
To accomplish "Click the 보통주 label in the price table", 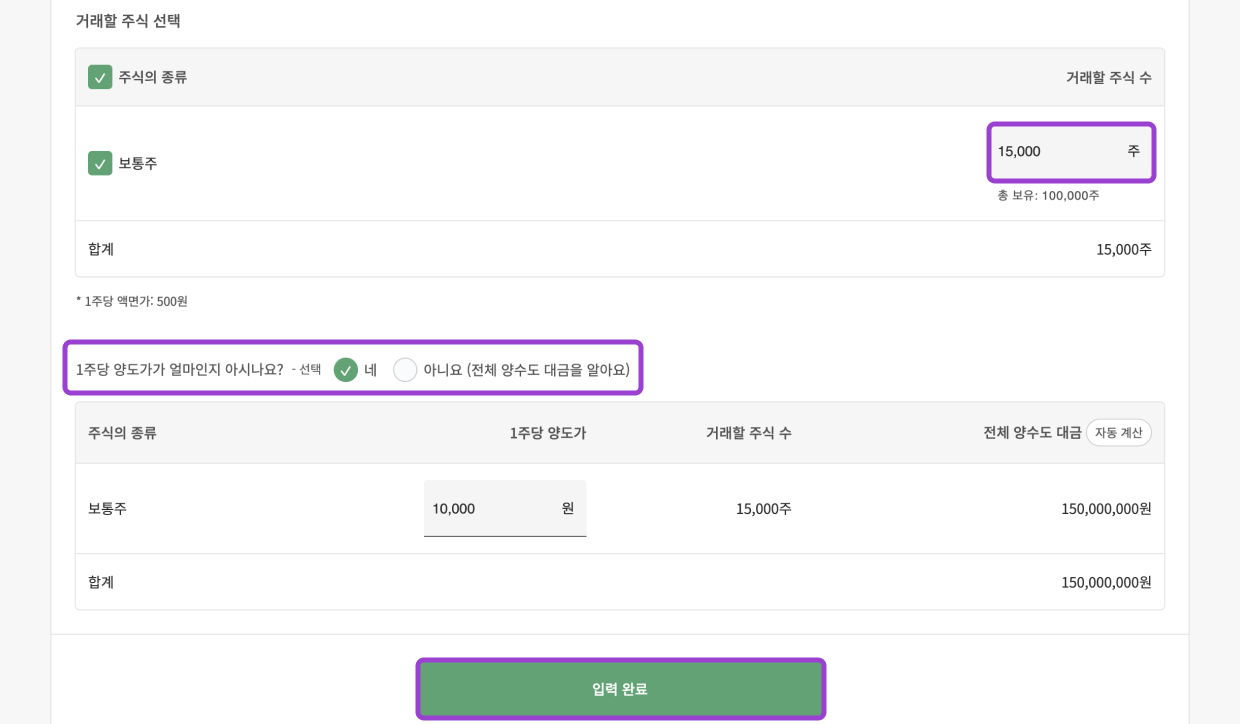I will [x=107, y=508].
